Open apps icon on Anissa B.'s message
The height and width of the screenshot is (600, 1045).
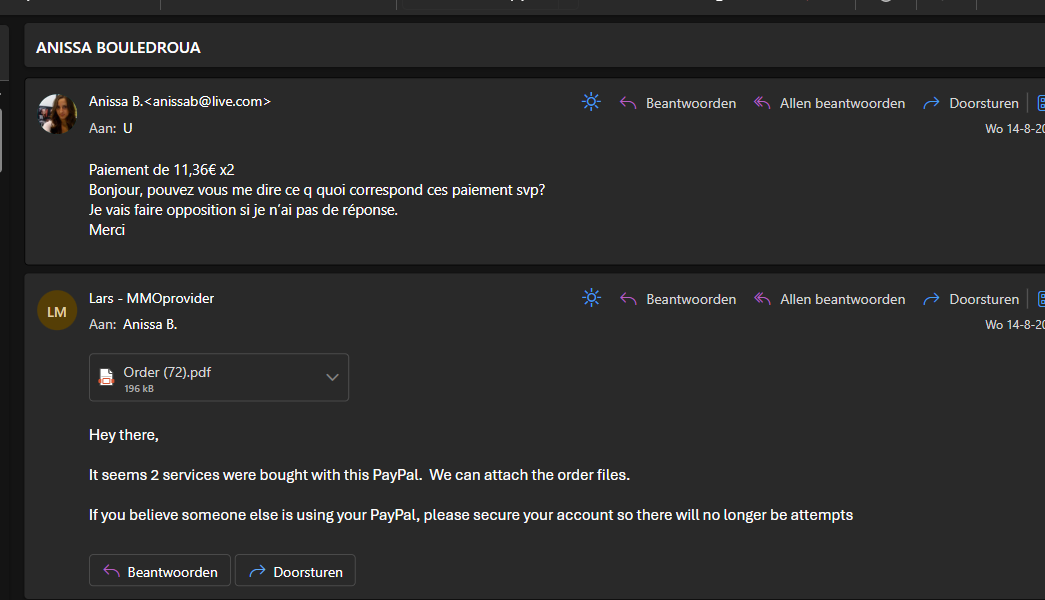[x=1040, y=103]
